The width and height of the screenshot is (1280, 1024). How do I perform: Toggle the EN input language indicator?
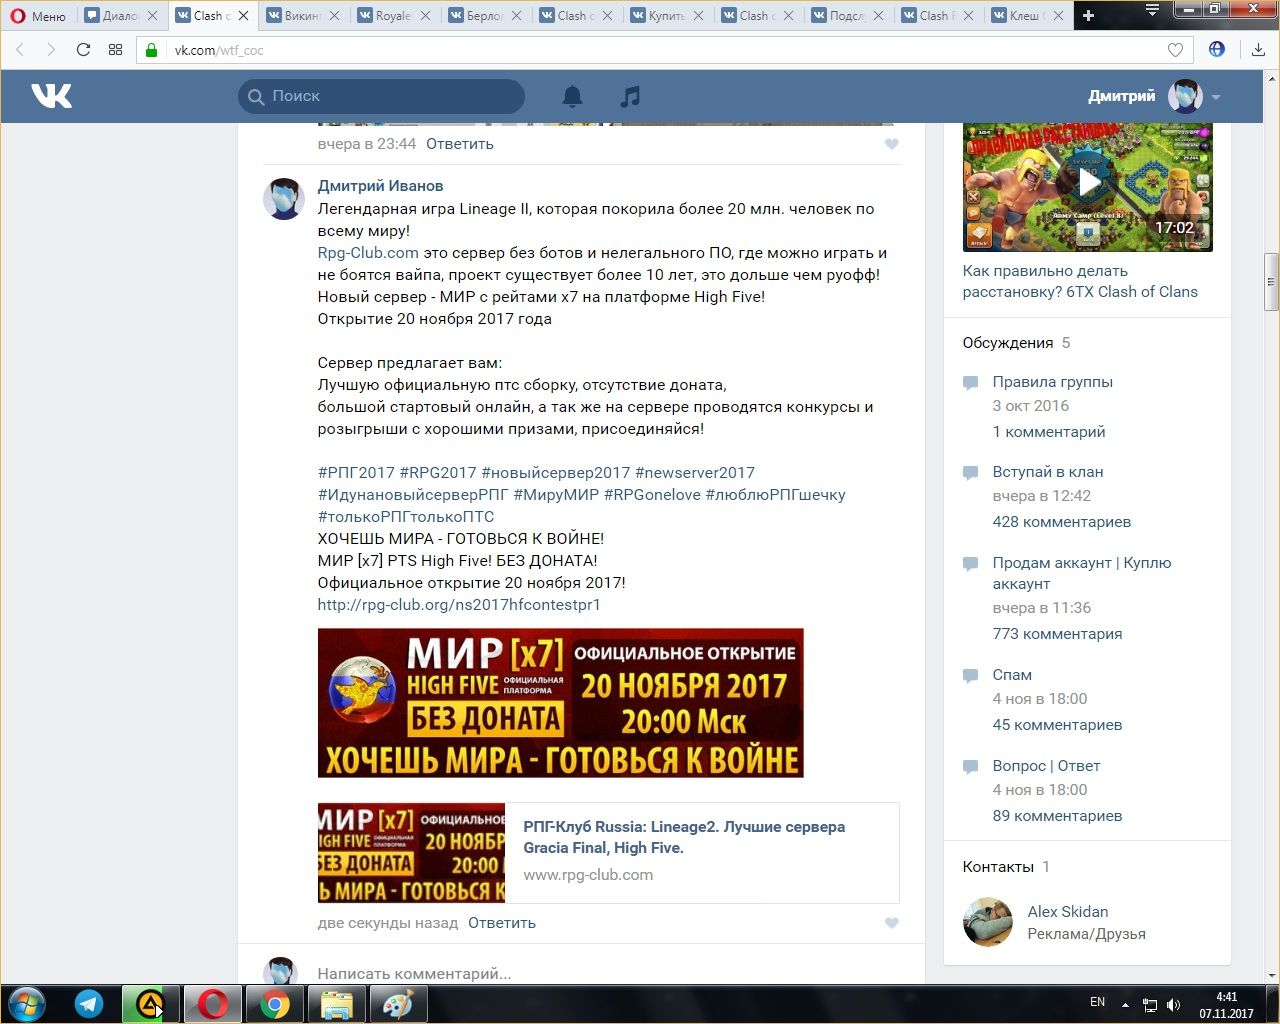[1097, 1002]
